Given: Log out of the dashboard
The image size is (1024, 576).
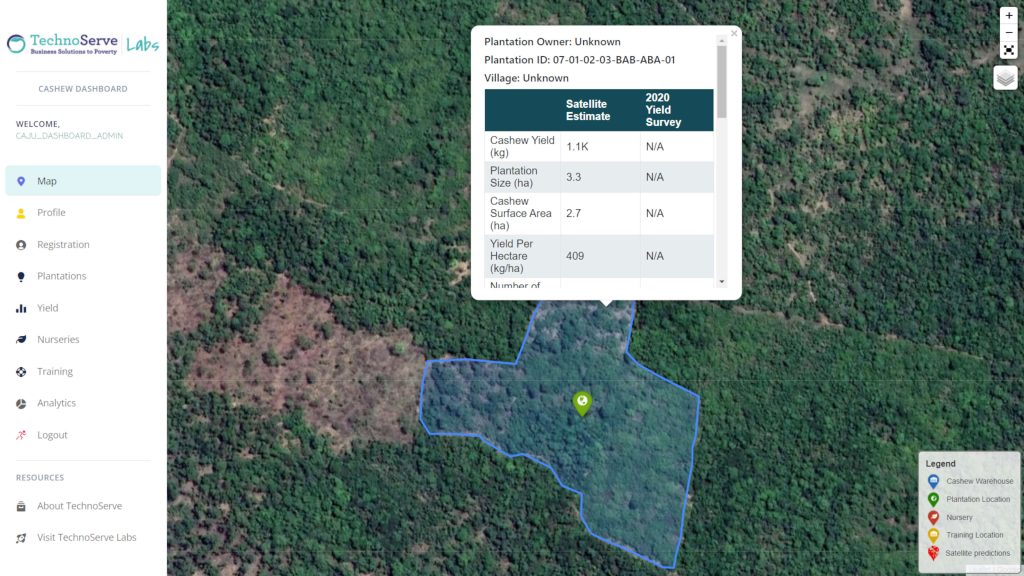Looking at the screenshot, I should tap(52, 435).
